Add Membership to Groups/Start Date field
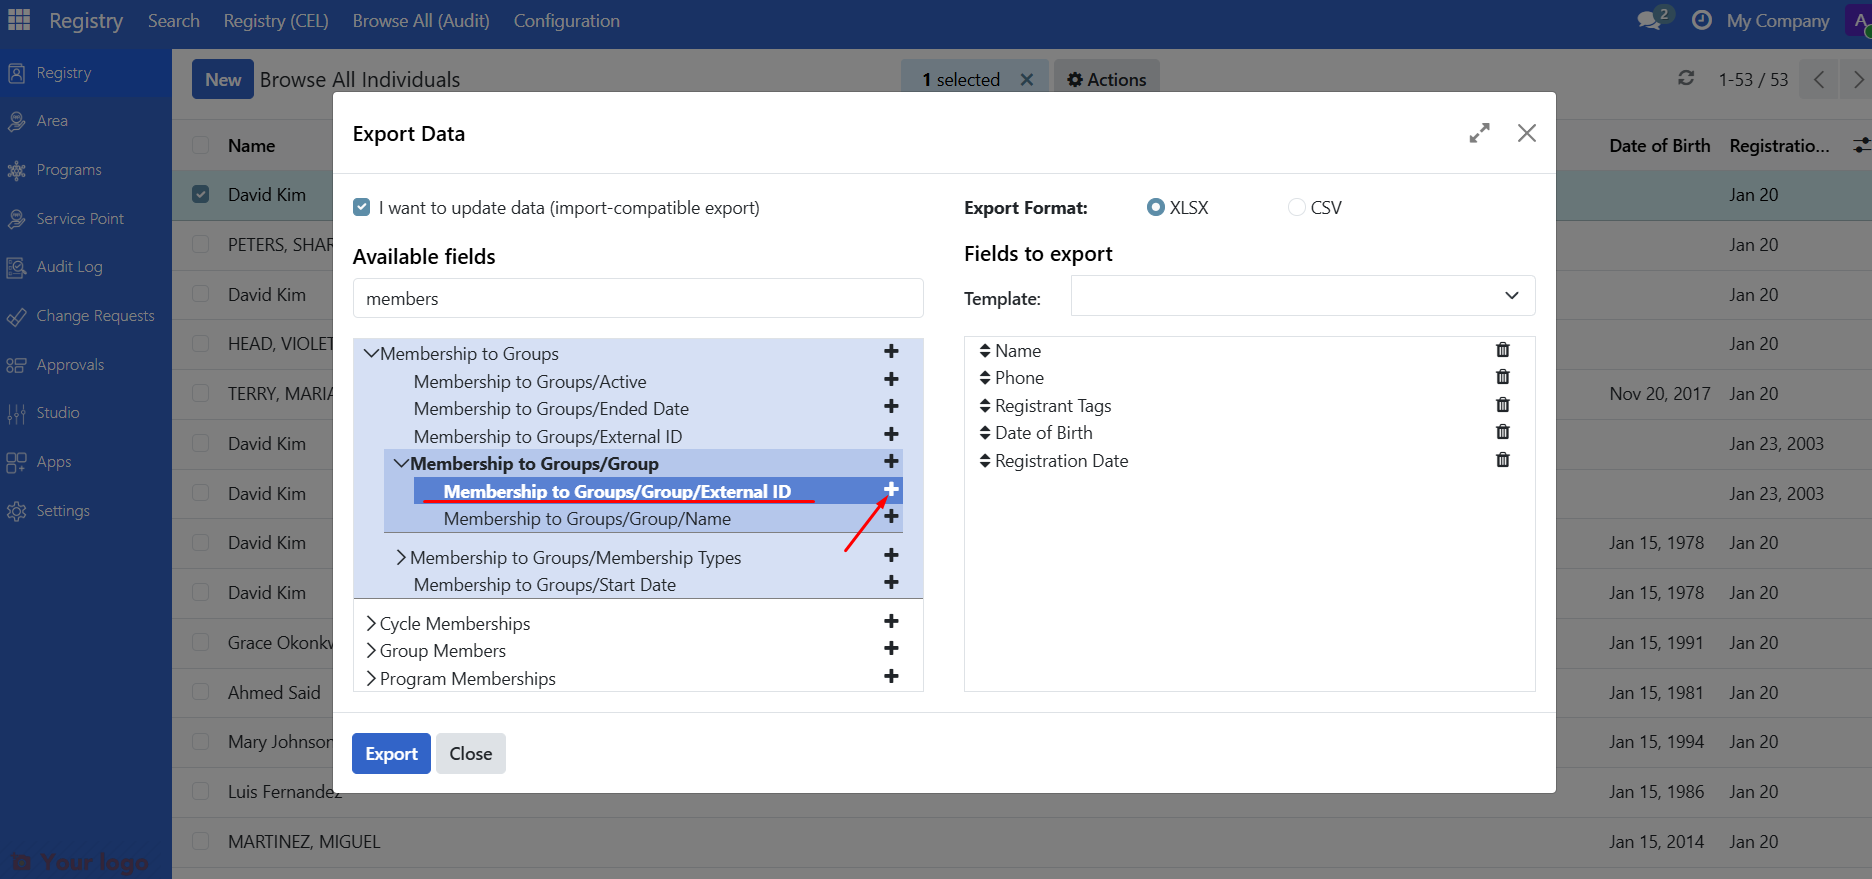 coord(891,583)
